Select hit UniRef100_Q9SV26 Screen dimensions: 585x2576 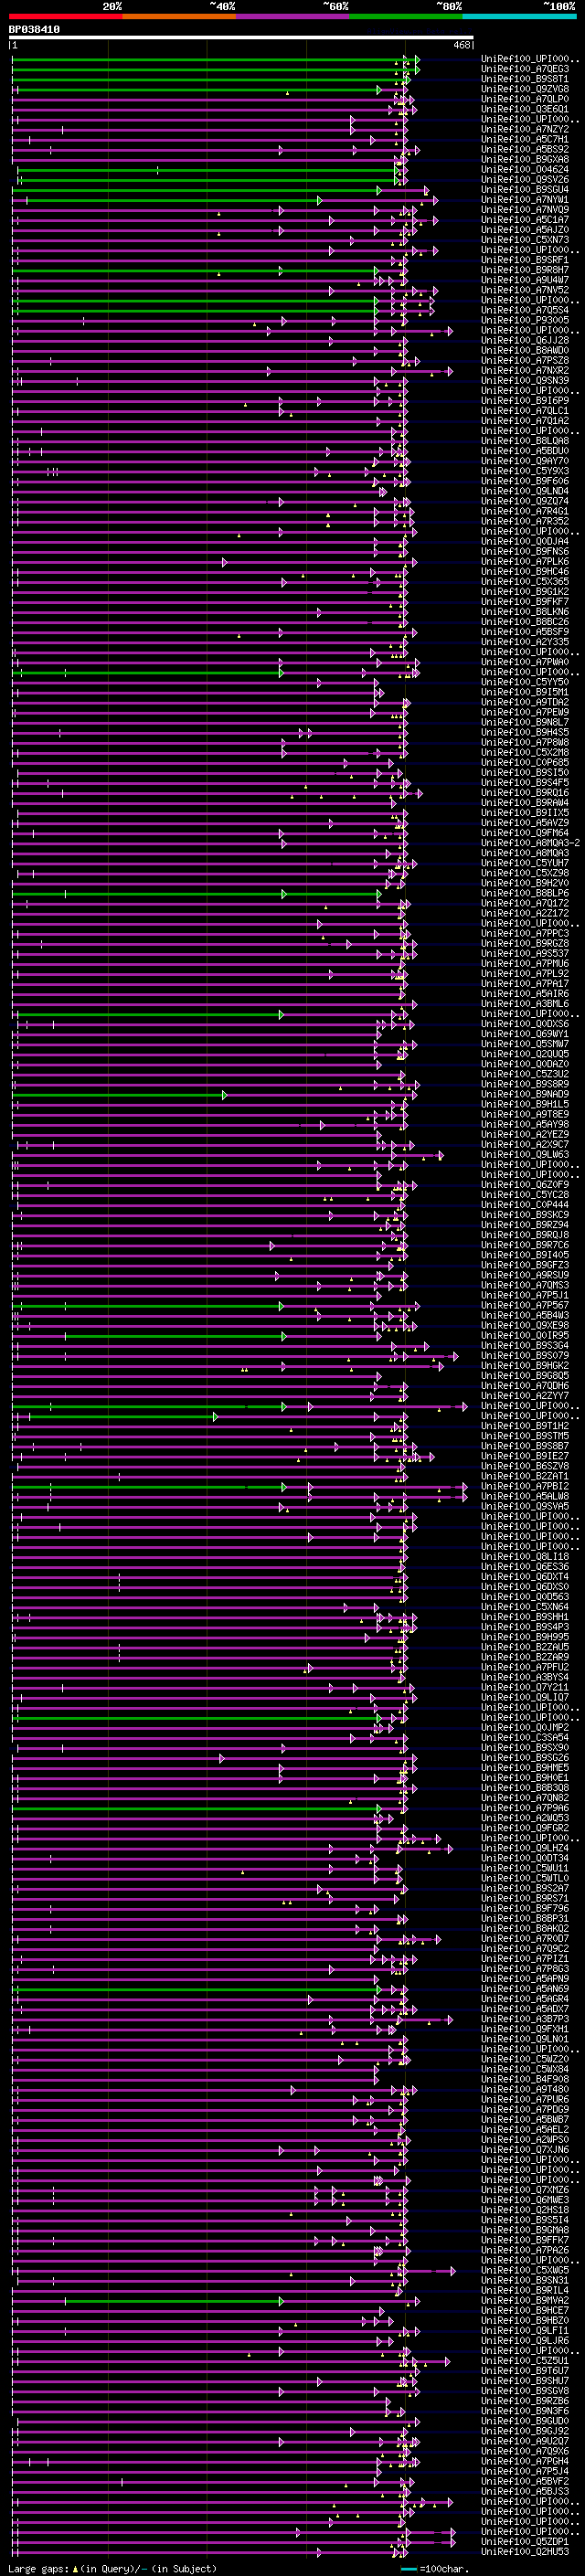point(525,180)
